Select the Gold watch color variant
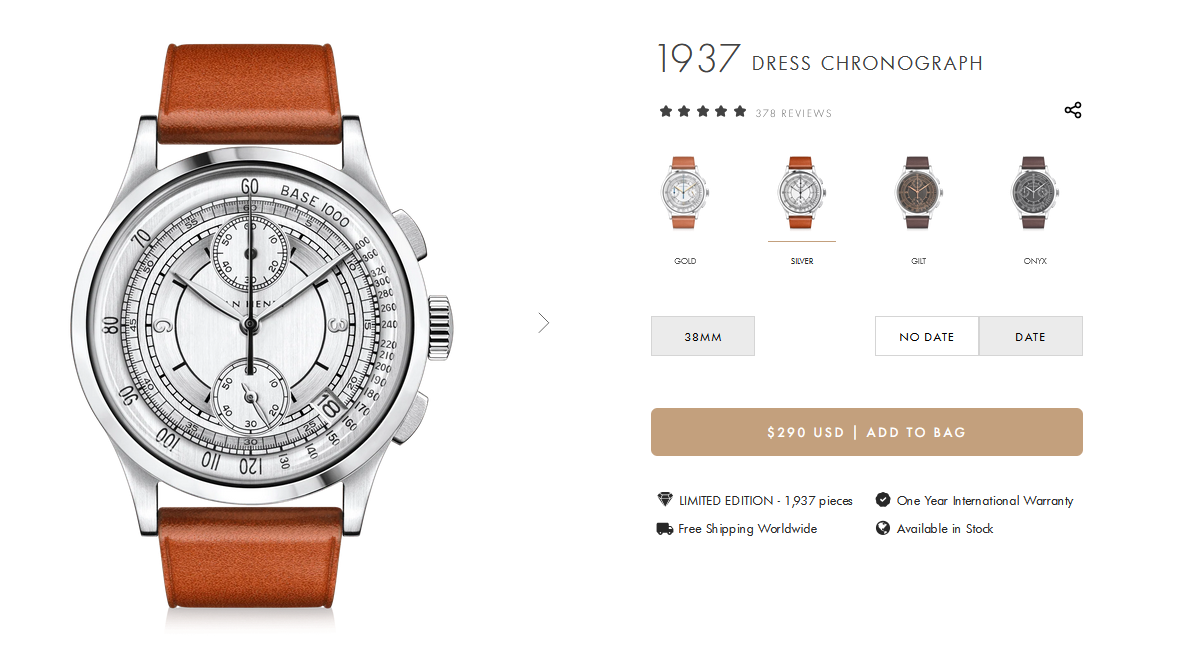The height and width of the screenshot is (645, 1177). click(x=685, y=193)
